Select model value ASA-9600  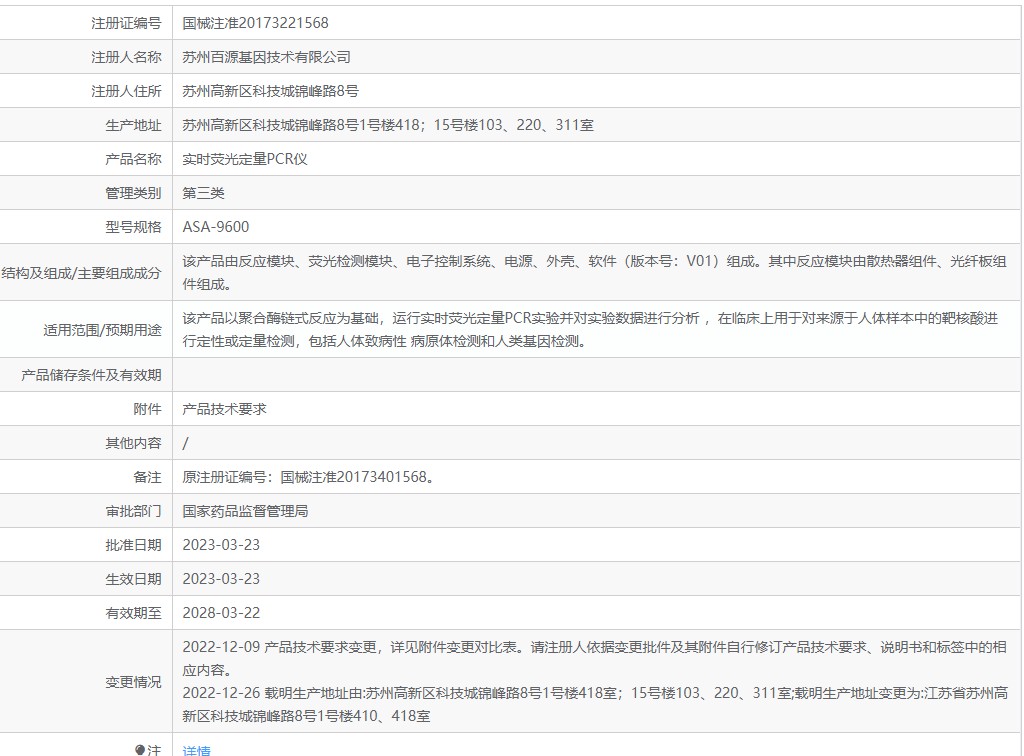(216, 227)
